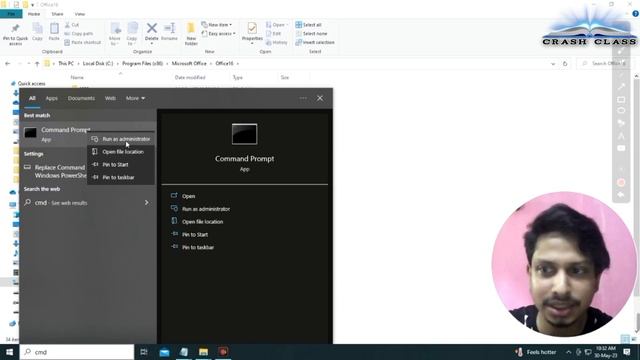
Task: Open search options ellipsis menu
Action: pyautogui.click(x=303, y=98)
